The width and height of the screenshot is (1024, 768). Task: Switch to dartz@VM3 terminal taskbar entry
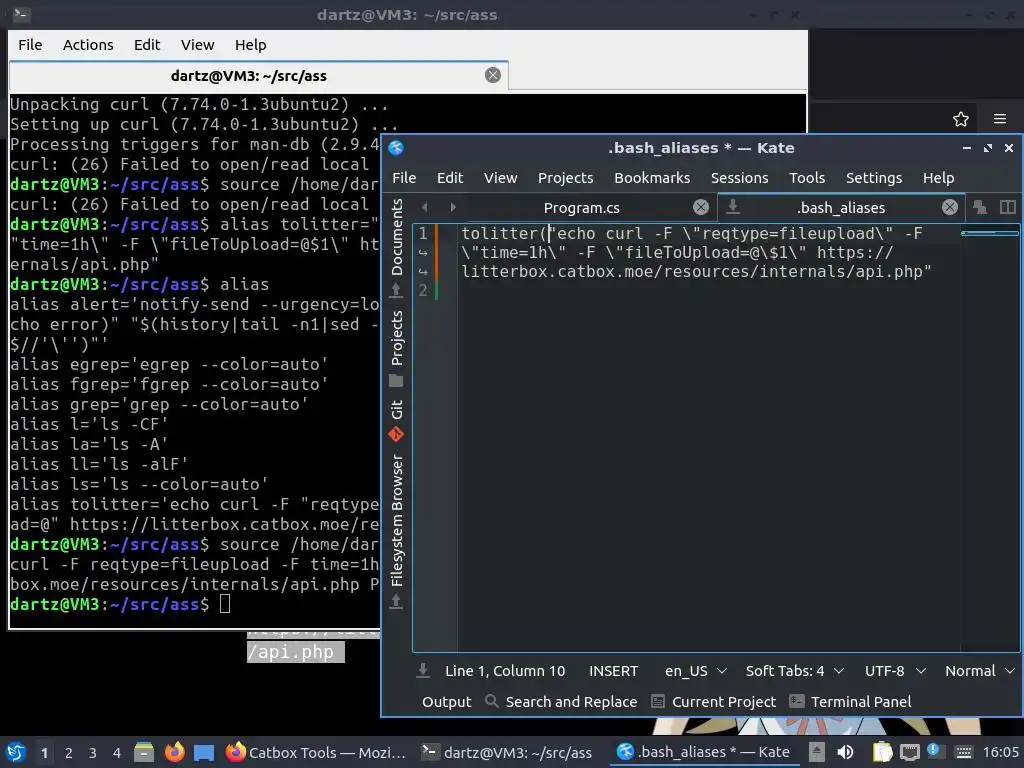point(507,752)
